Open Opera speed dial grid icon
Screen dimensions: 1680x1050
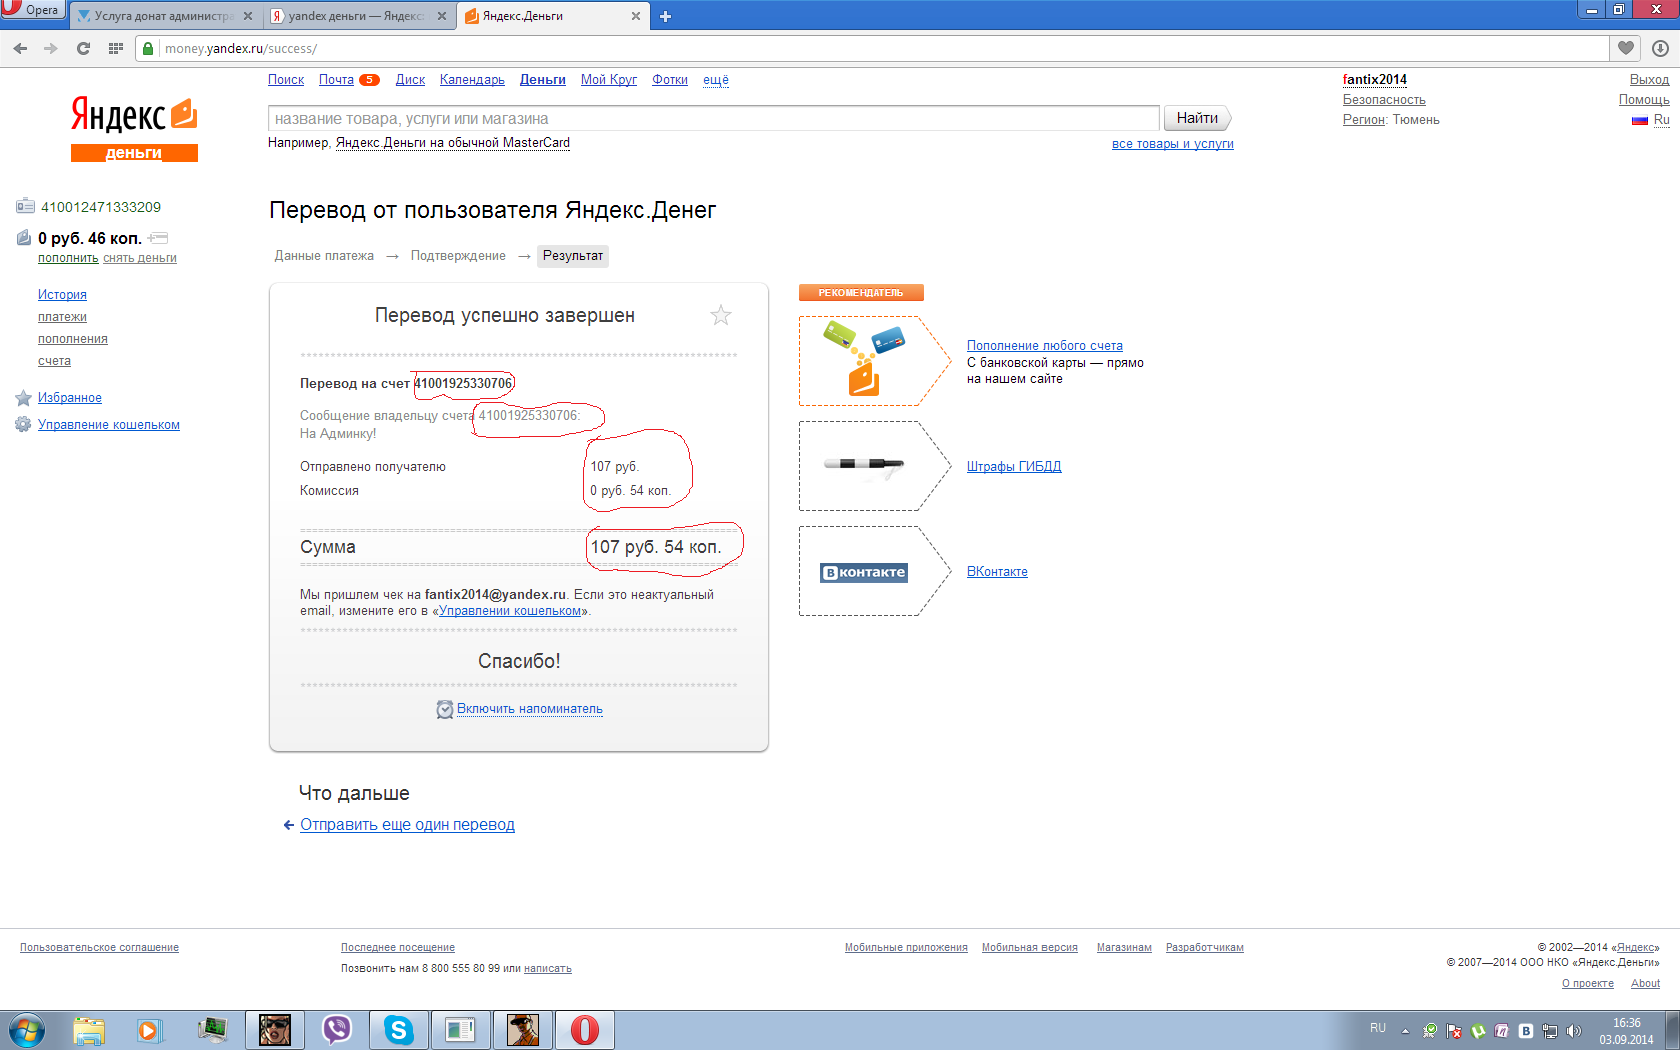[x=115, y=48]
